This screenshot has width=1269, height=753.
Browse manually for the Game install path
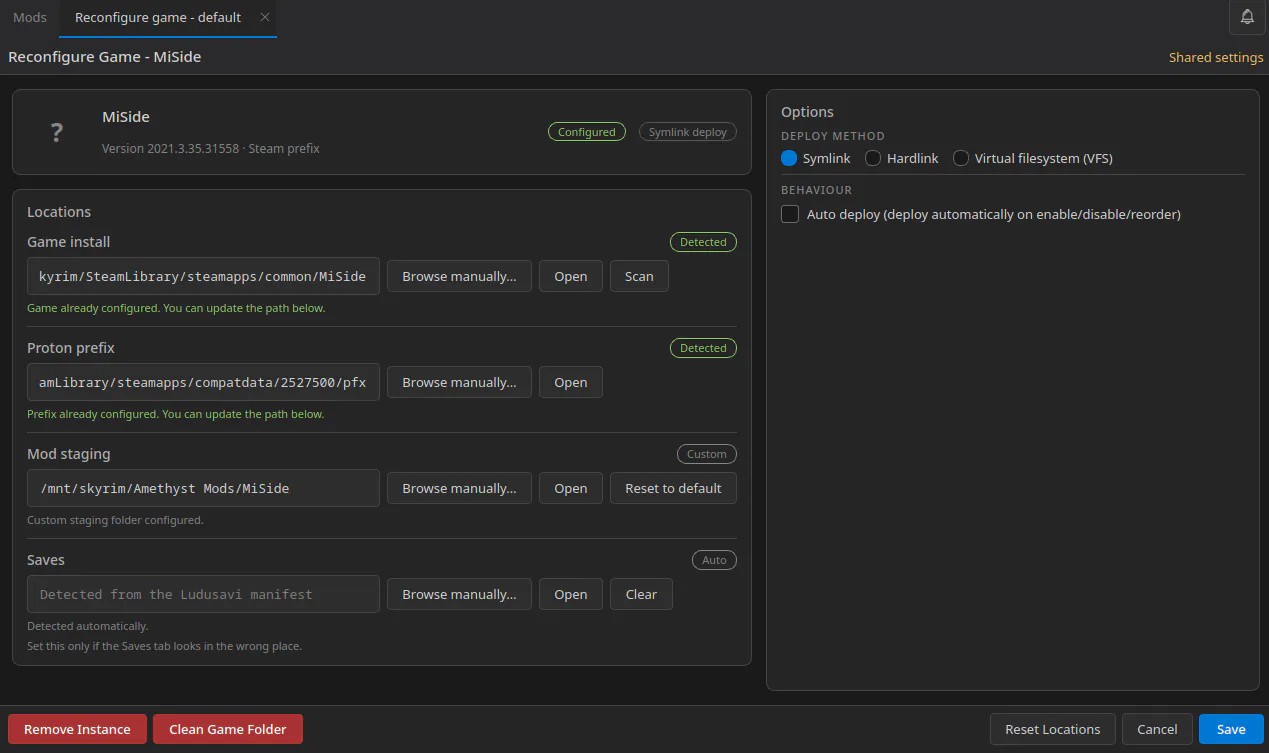point(459,276)
